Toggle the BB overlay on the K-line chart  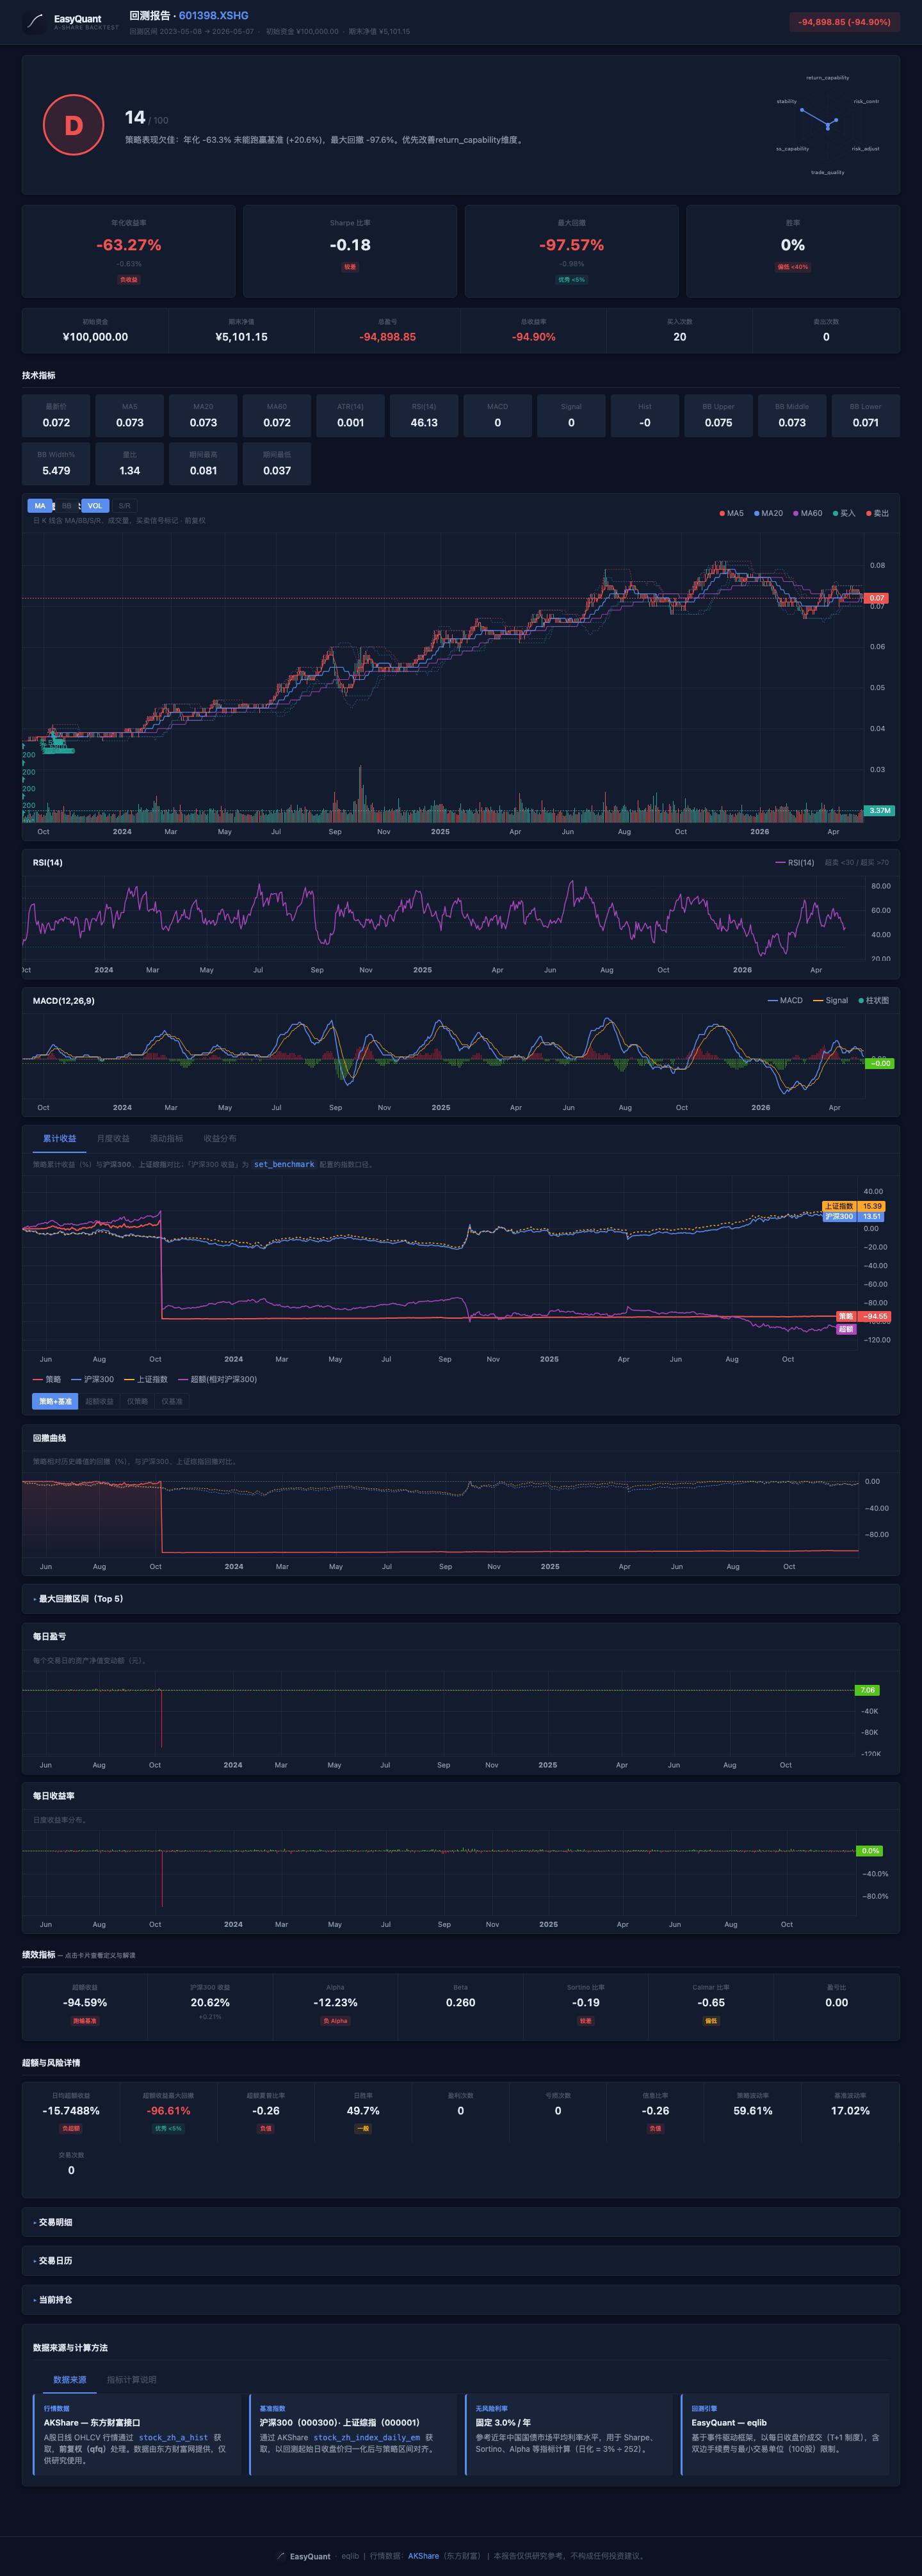67,506
